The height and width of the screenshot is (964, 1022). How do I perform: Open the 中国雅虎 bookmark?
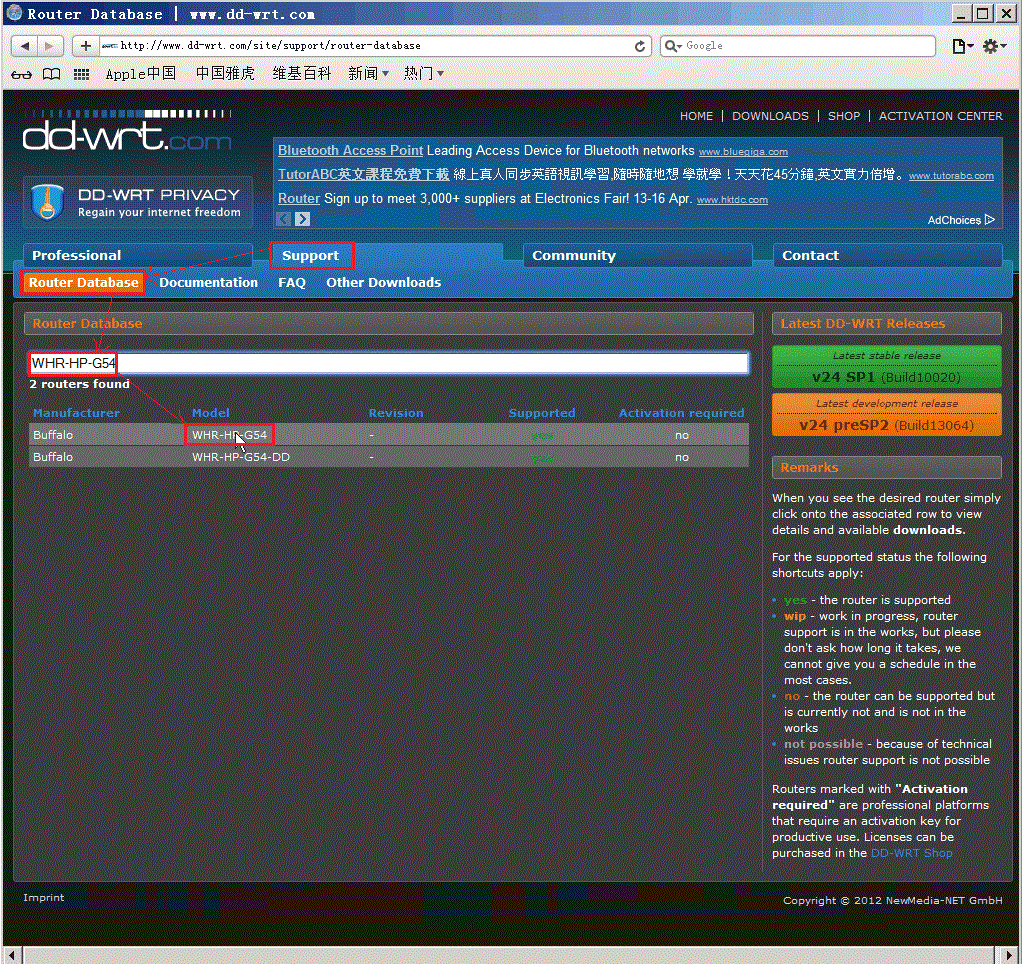(225, 74)
